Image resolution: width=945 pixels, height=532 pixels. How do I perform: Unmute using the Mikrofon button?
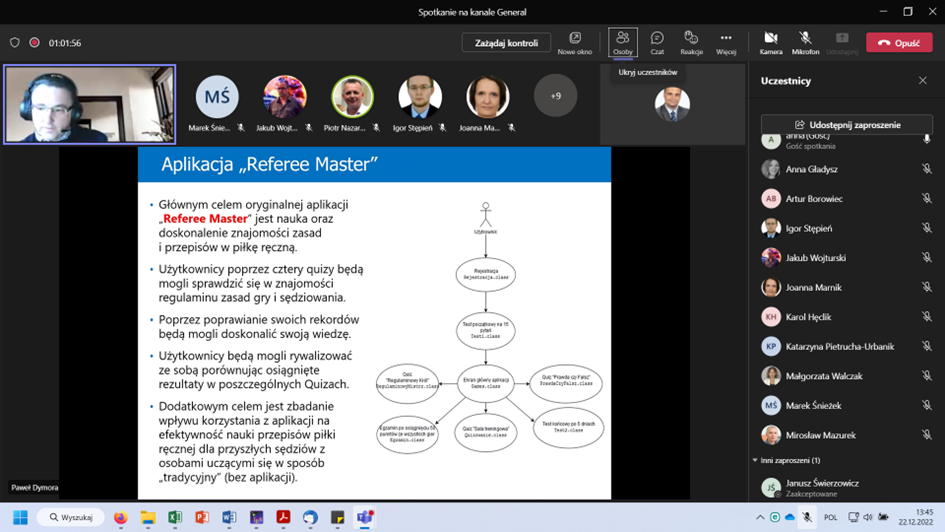point(805,42)
